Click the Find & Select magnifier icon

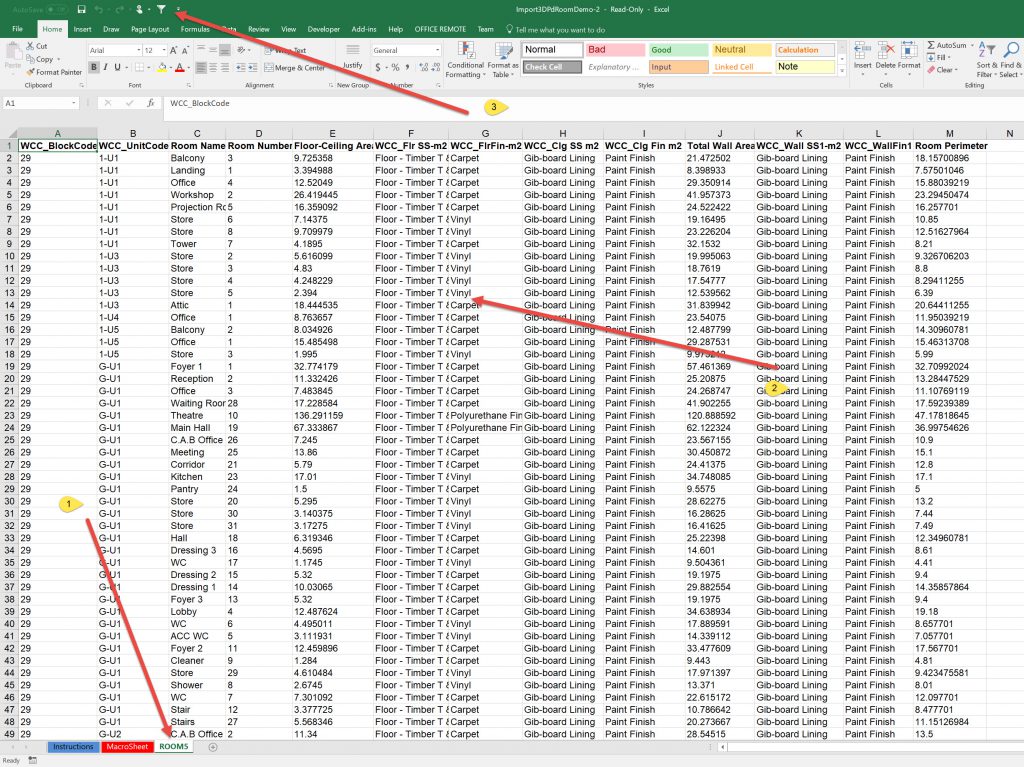click(1012, 49)
